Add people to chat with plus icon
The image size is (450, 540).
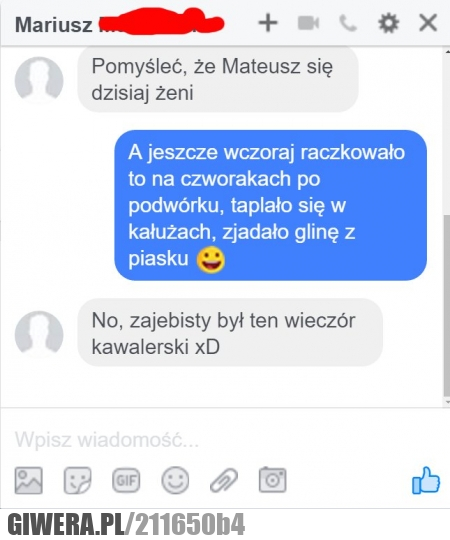[268, 23]
